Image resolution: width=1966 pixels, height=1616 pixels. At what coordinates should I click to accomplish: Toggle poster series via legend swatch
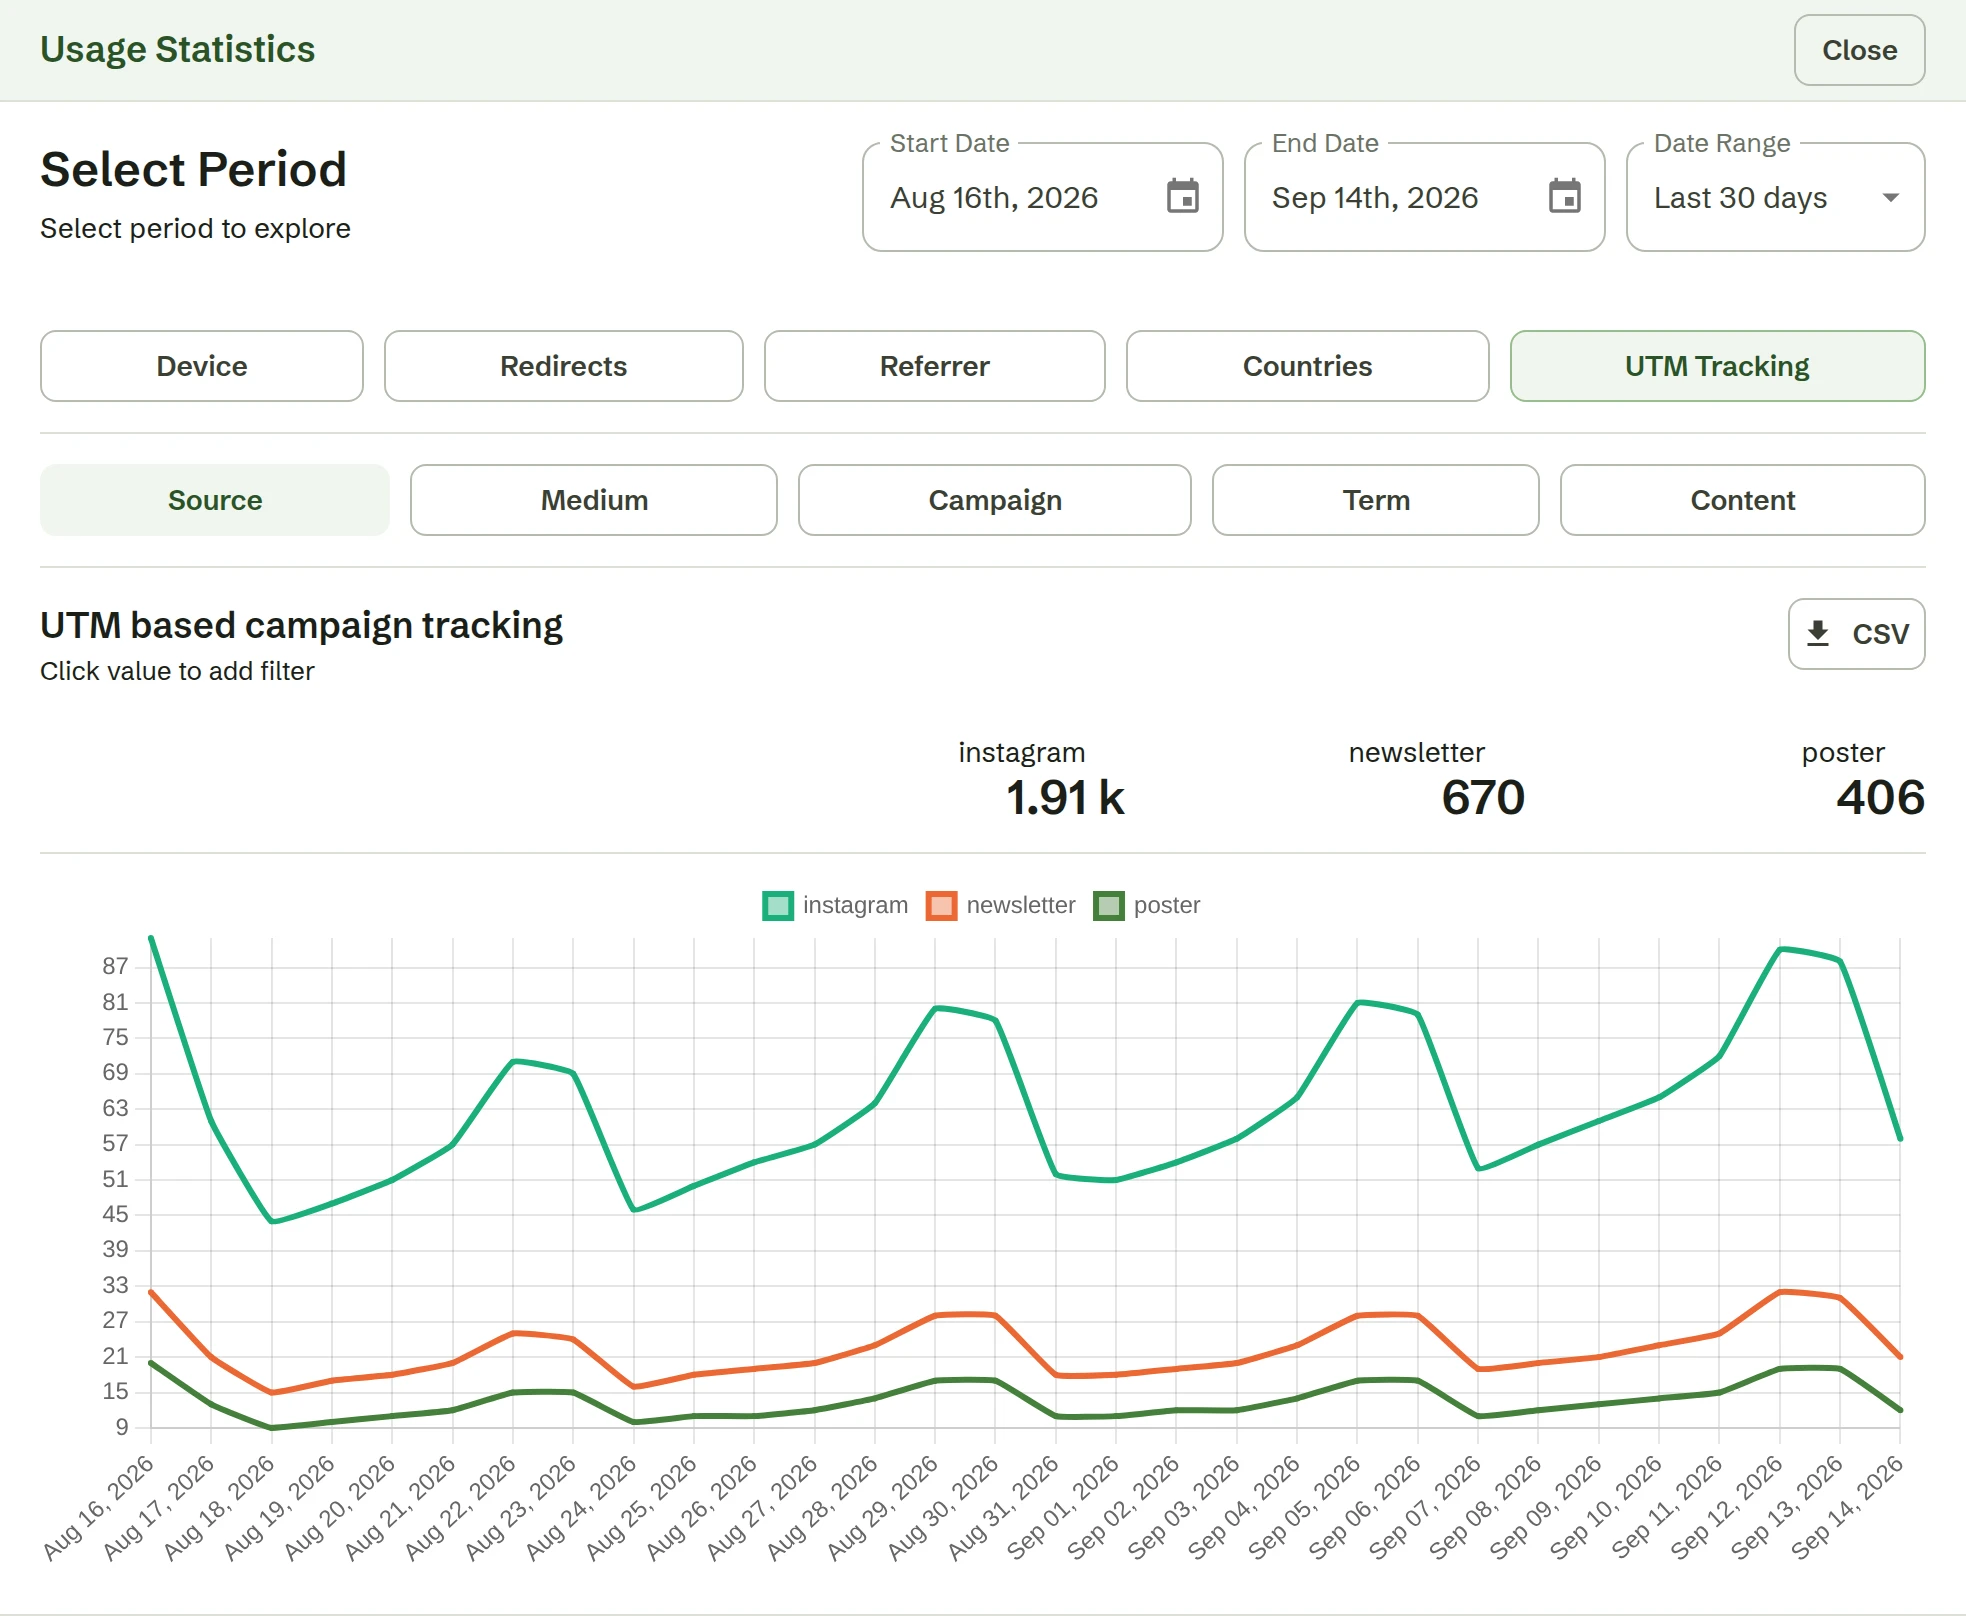point(1109,906)
